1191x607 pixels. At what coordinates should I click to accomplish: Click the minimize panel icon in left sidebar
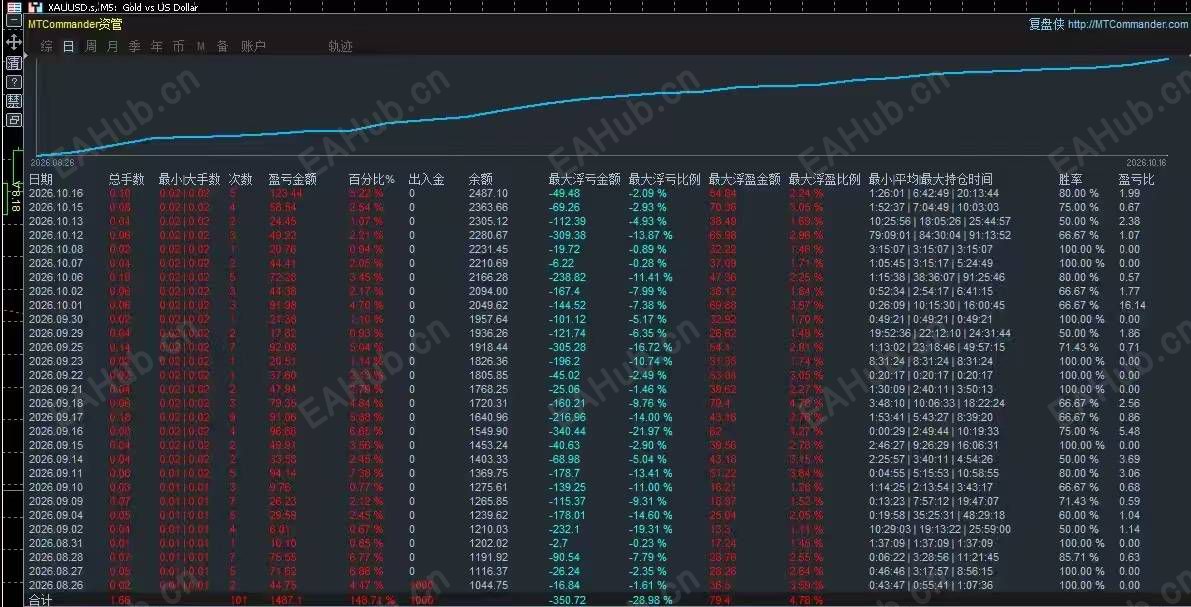point(14,21)
